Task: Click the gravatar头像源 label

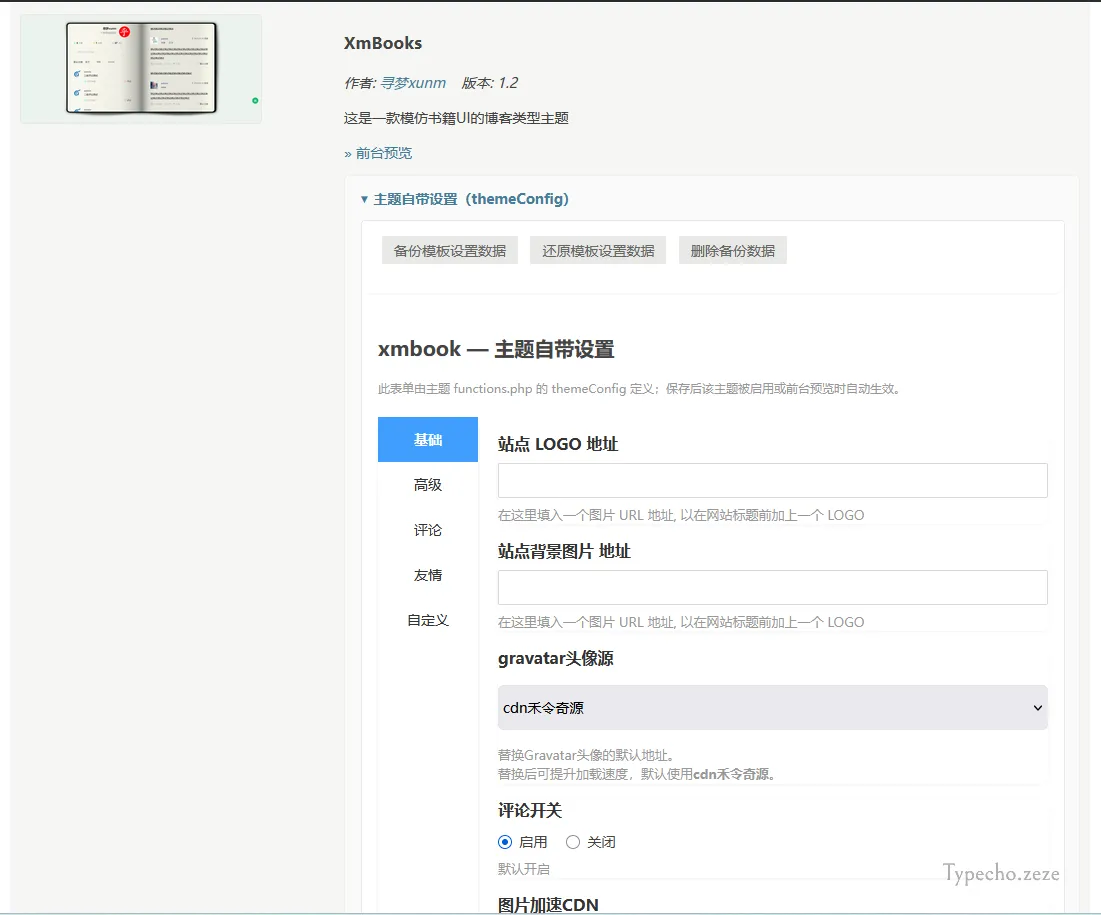Action: 555,659
